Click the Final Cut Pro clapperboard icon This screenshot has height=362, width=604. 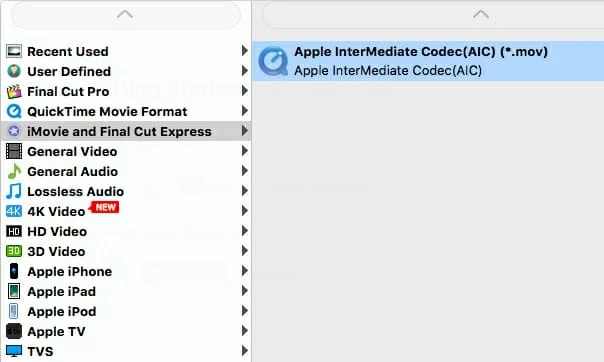tap(14, 91)
